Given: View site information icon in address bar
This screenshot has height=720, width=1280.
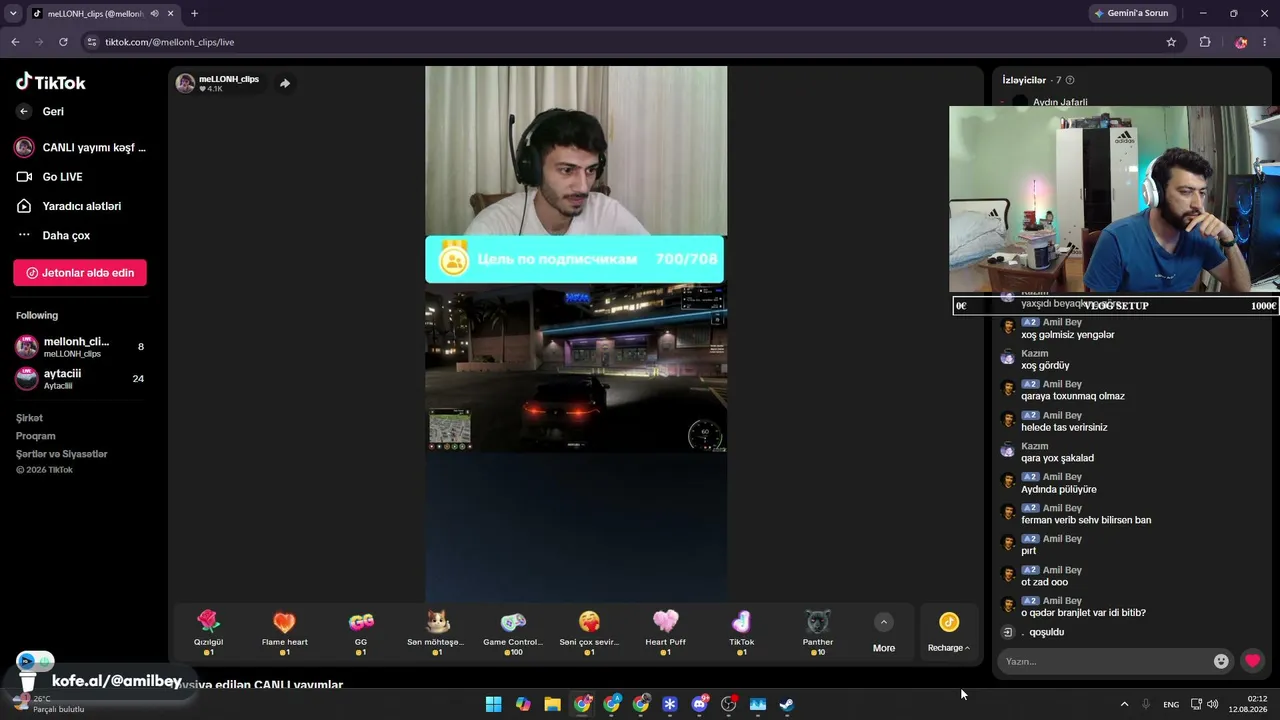Looking at the screenshot, I should [x=92, y=42].
